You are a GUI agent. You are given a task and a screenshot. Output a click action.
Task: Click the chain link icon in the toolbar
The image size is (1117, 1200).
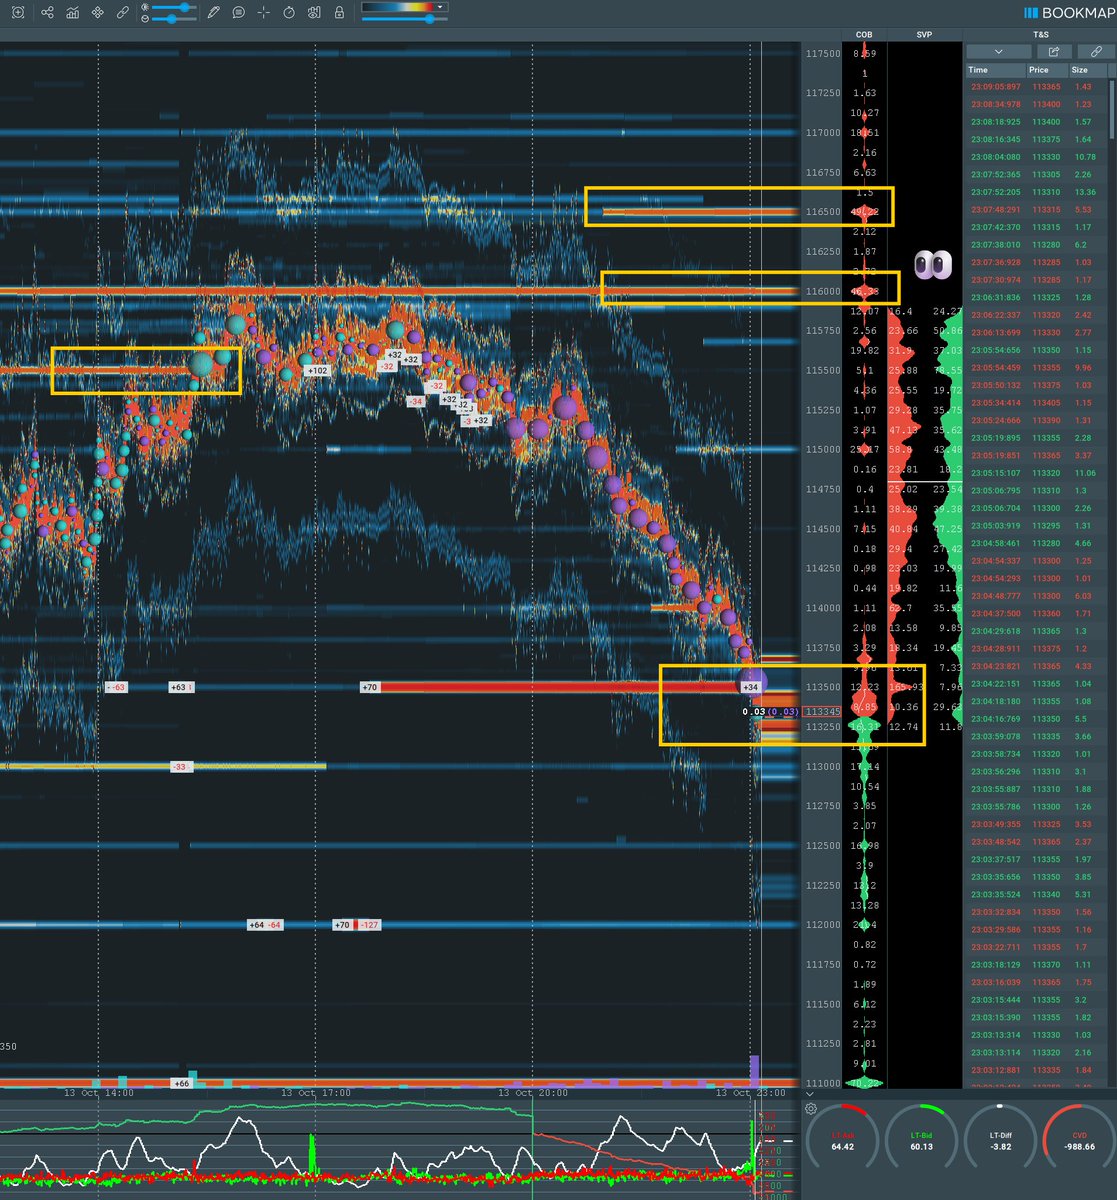tap(122, 11)
